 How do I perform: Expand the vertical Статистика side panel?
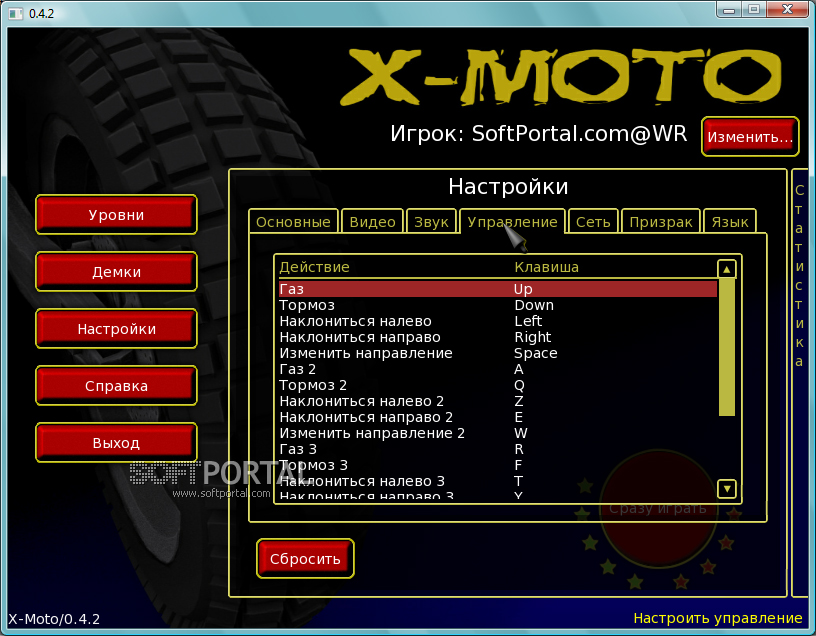click(x=801, y=382)
